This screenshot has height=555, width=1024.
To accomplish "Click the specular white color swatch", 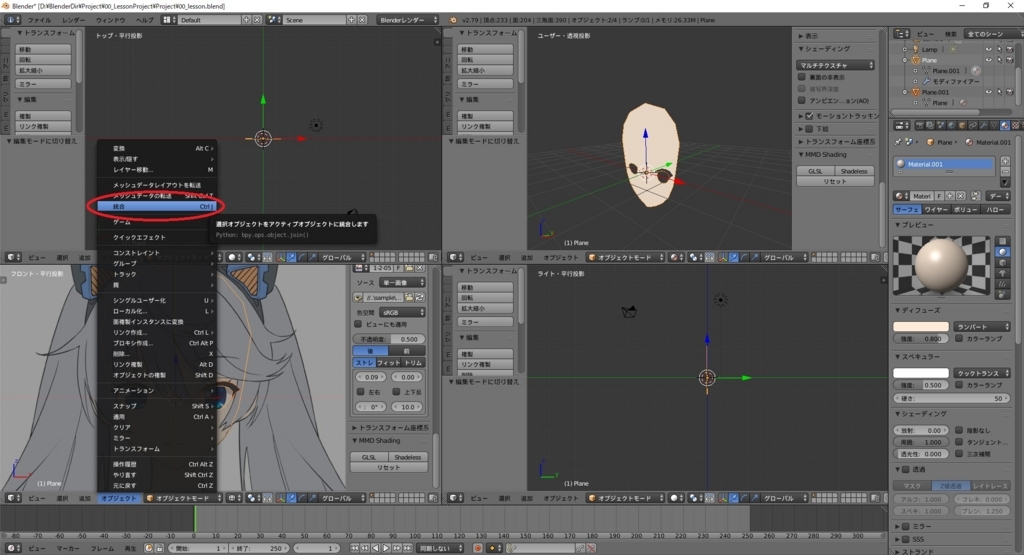I will pos(921,373).
